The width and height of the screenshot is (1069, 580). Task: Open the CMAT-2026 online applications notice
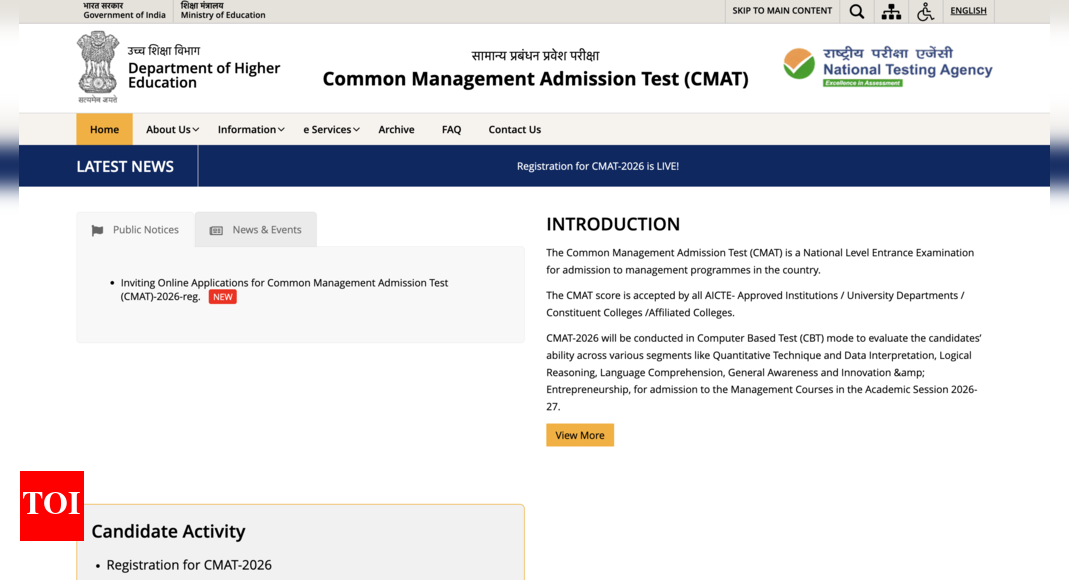[284, 283]
